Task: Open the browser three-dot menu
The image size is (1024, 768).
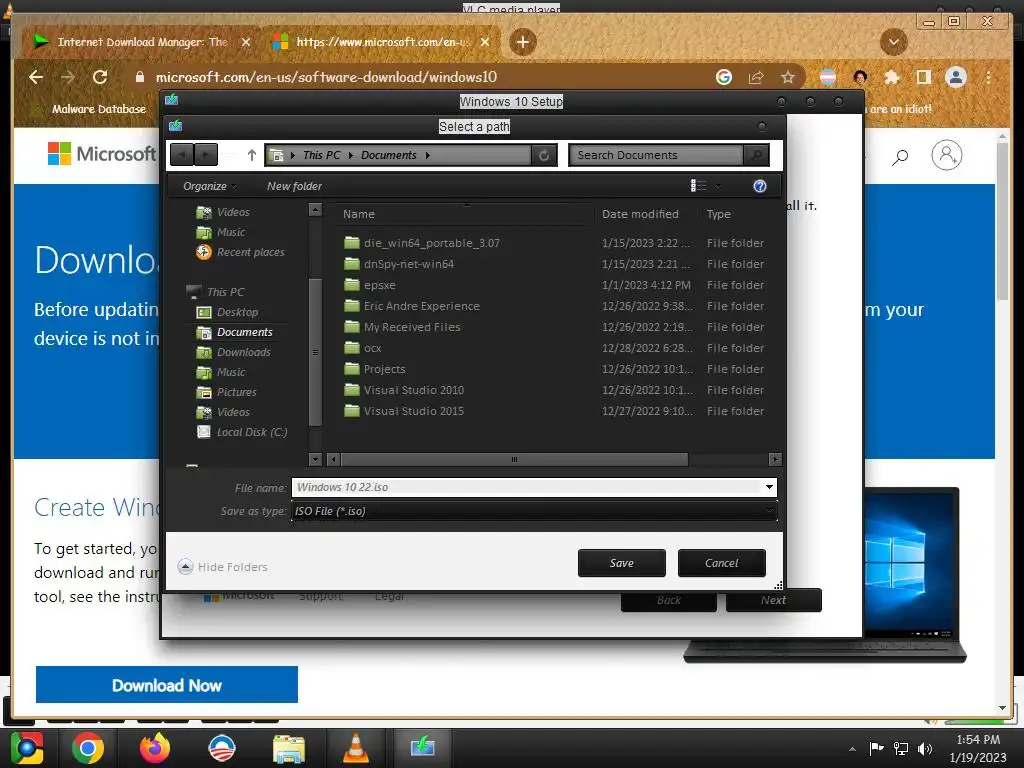Action: tap(989, 77)
